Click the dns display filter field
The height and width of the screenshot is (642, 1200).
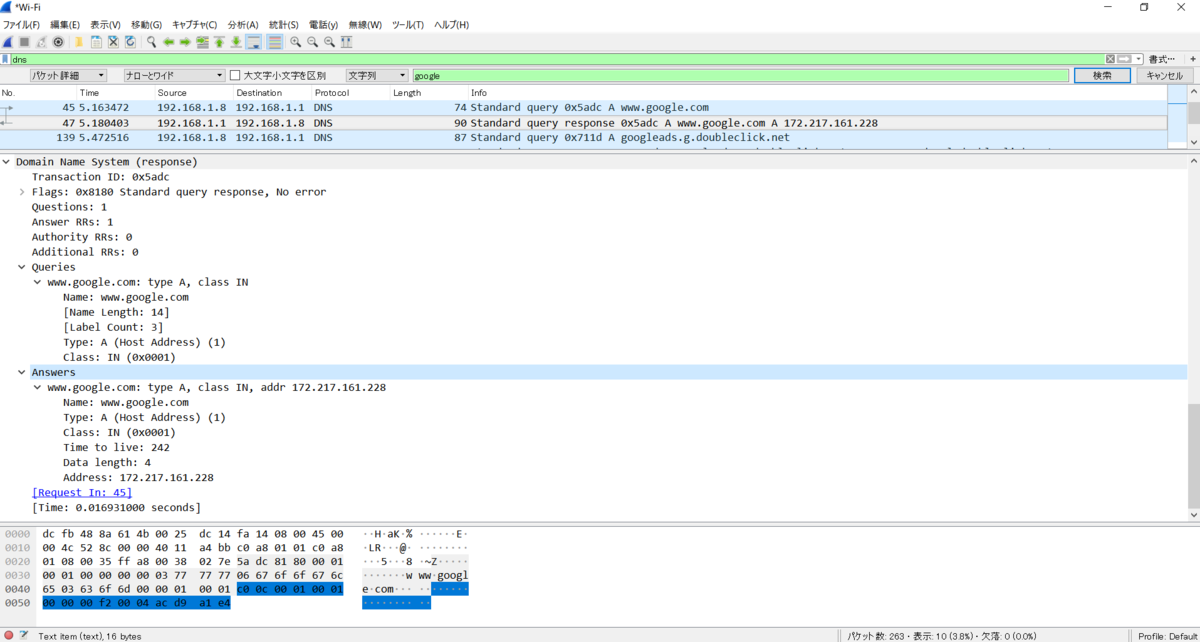tap(556, 59)
